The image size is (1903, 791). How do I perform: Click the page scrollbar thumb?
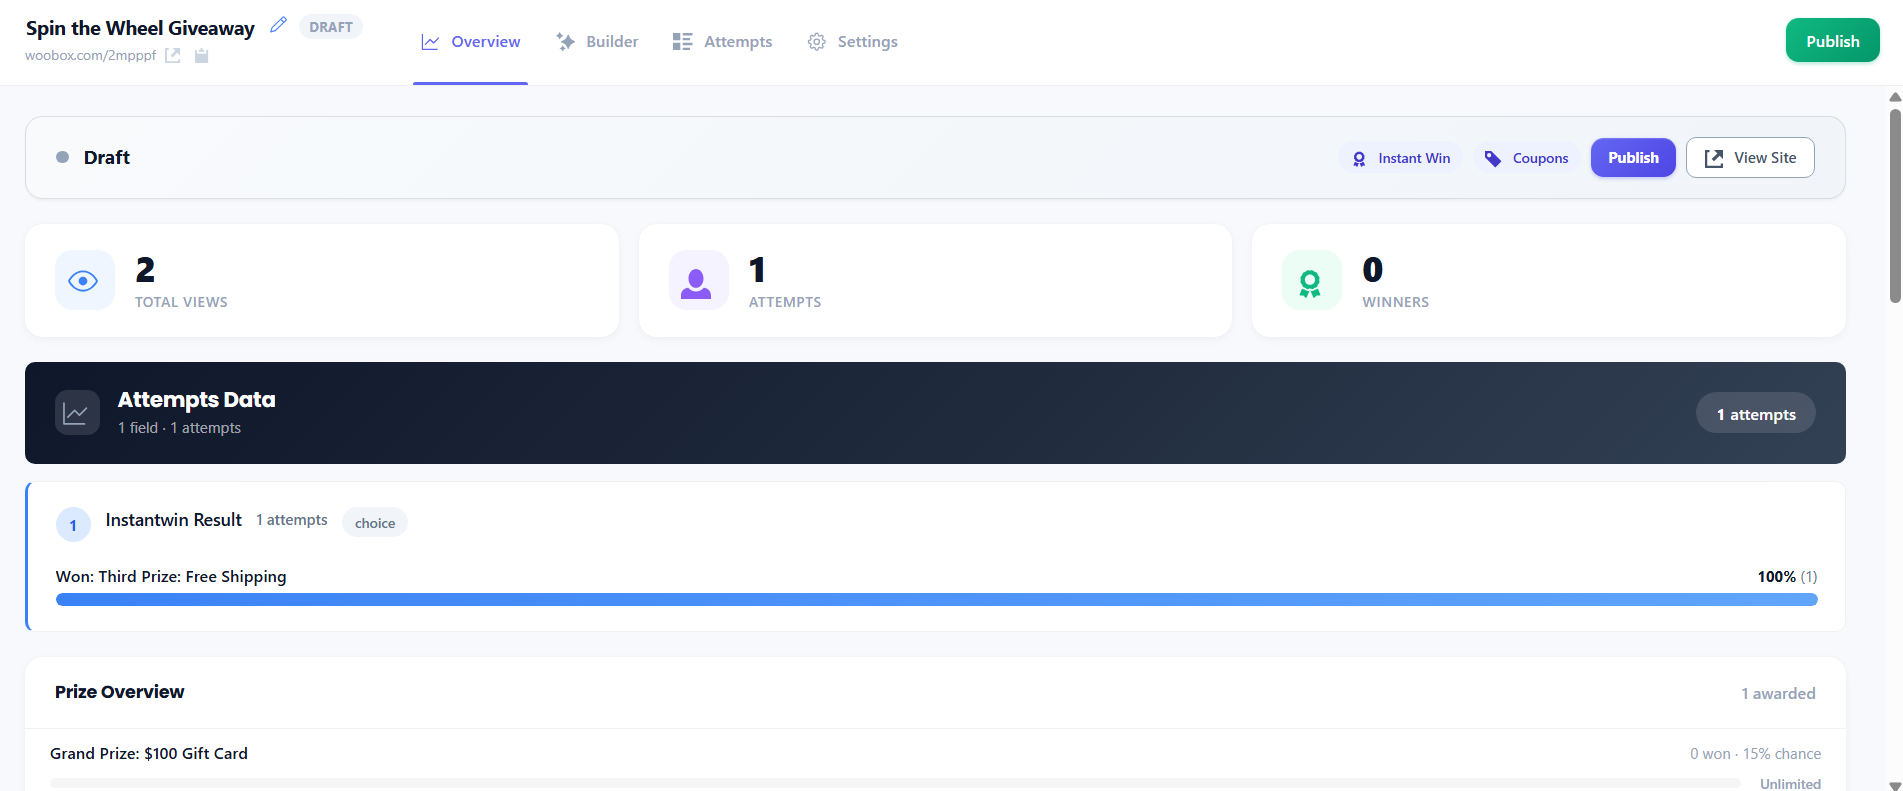click(x=1894, y=205)
